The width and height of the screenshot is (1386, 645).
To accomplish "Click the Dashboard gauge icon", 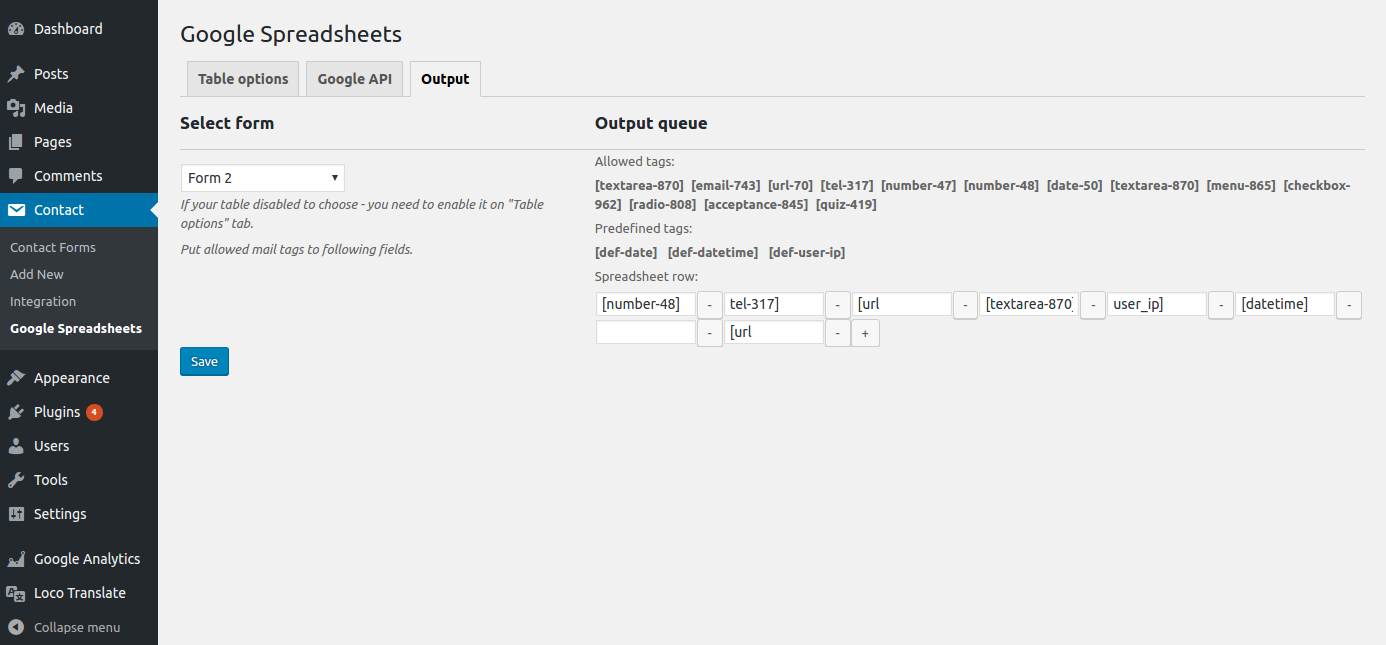I will (x=16, y=29).
